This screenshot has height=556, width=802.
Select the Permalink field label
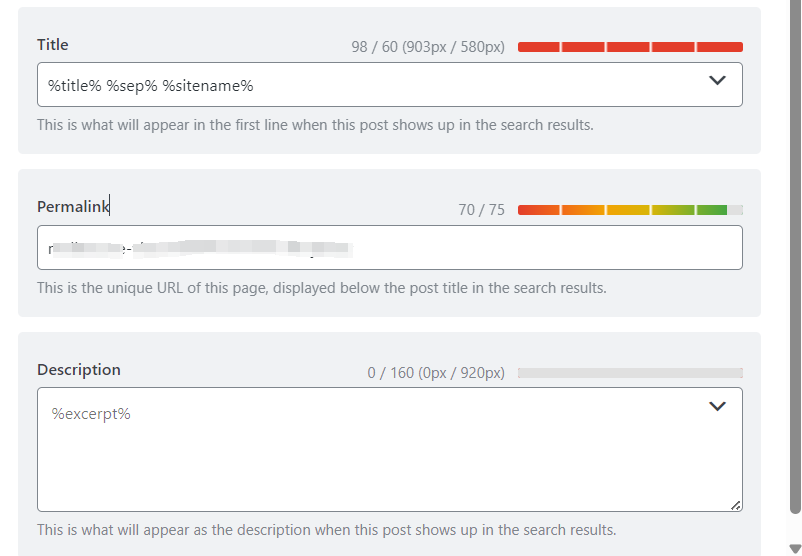[x=73, y=207]
